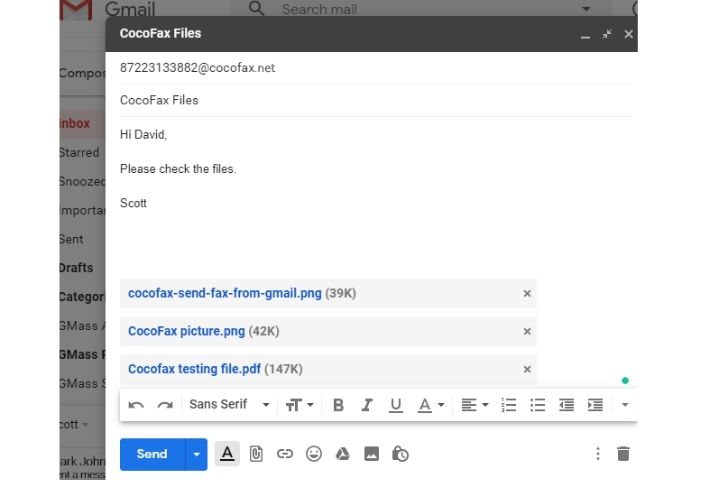Open the Drafts folder in sidebar
The image size is (720, 480).
[77, 268]
